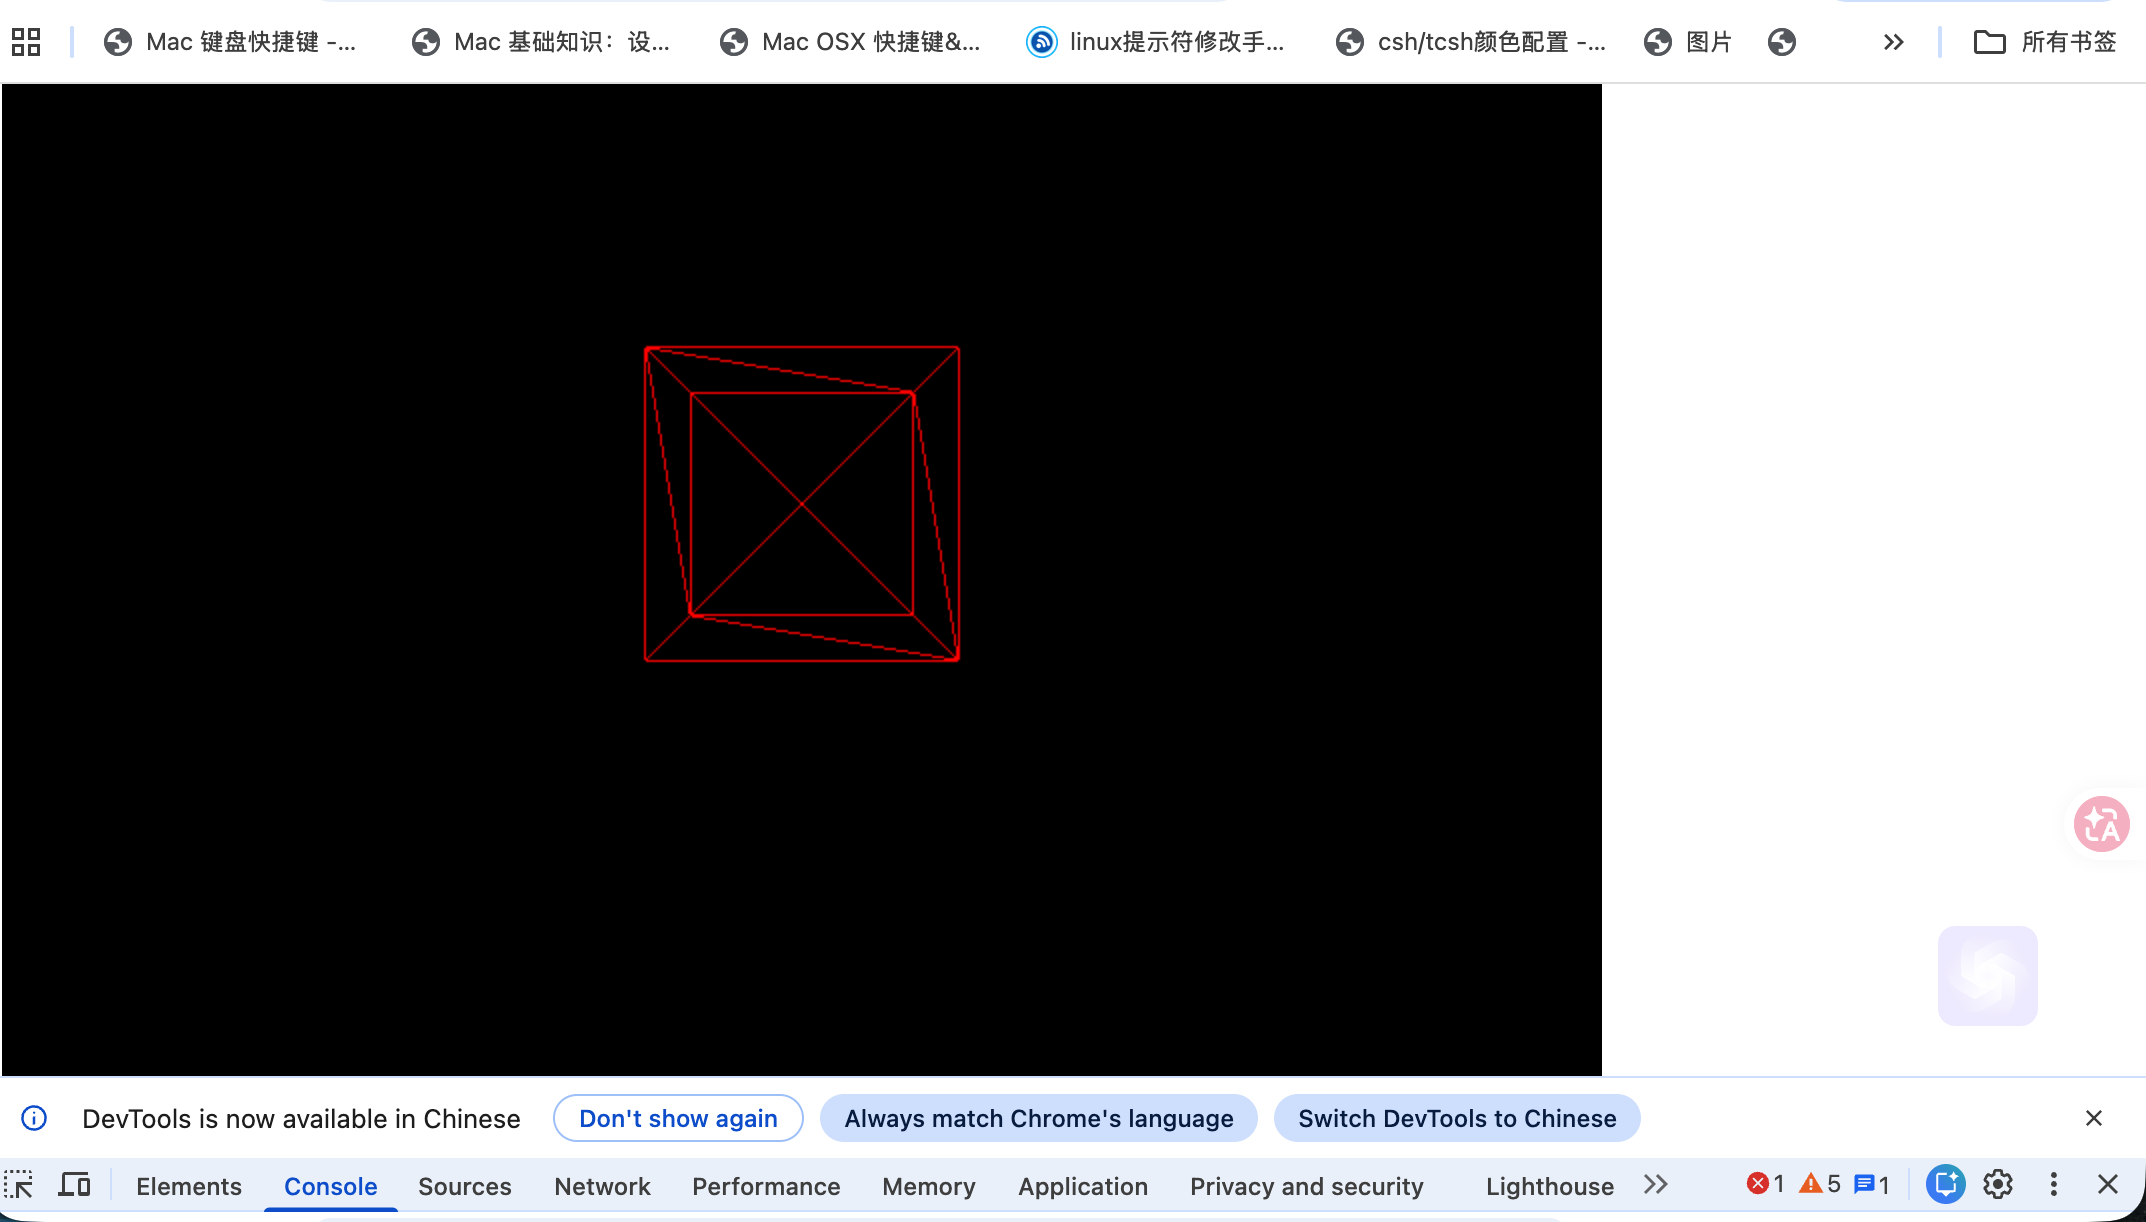This screenshot has width=2146, height=1222.
Task: Click the blue issues count indicator
Action: pyautogui.click(x=1872, y=1185)
